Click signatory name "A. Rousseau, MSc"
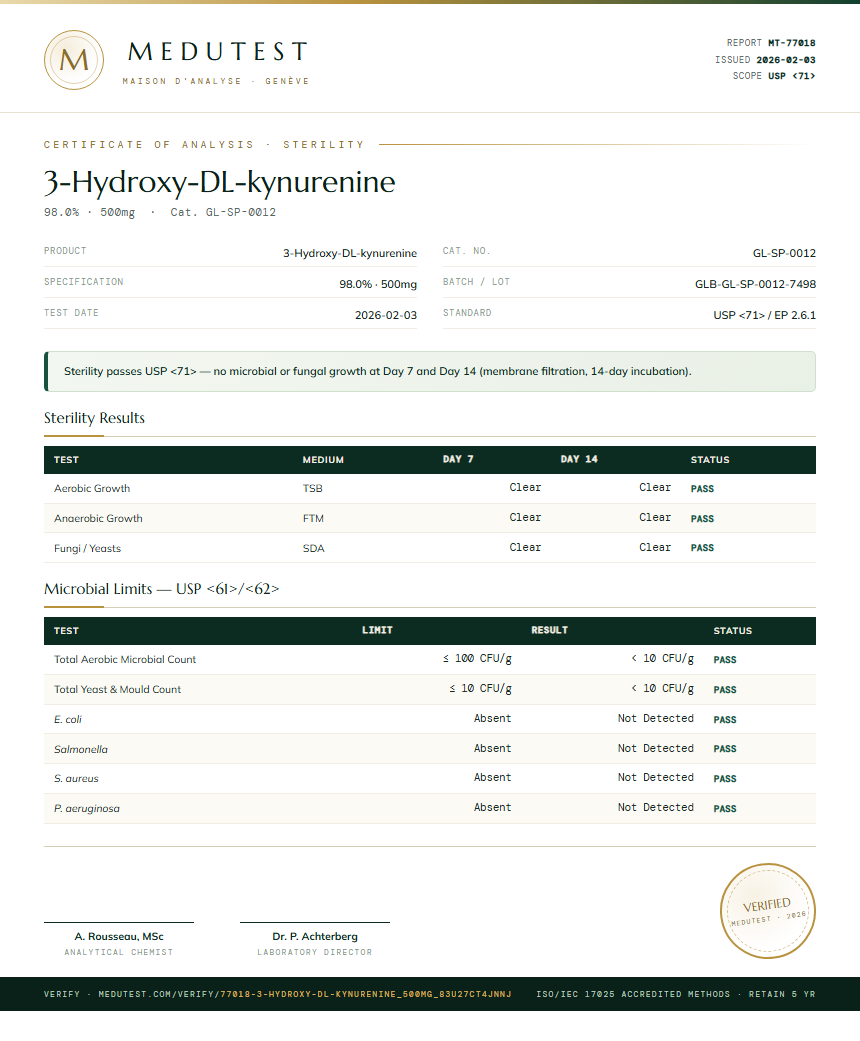 pyautogui.click(x=119, y=937)
